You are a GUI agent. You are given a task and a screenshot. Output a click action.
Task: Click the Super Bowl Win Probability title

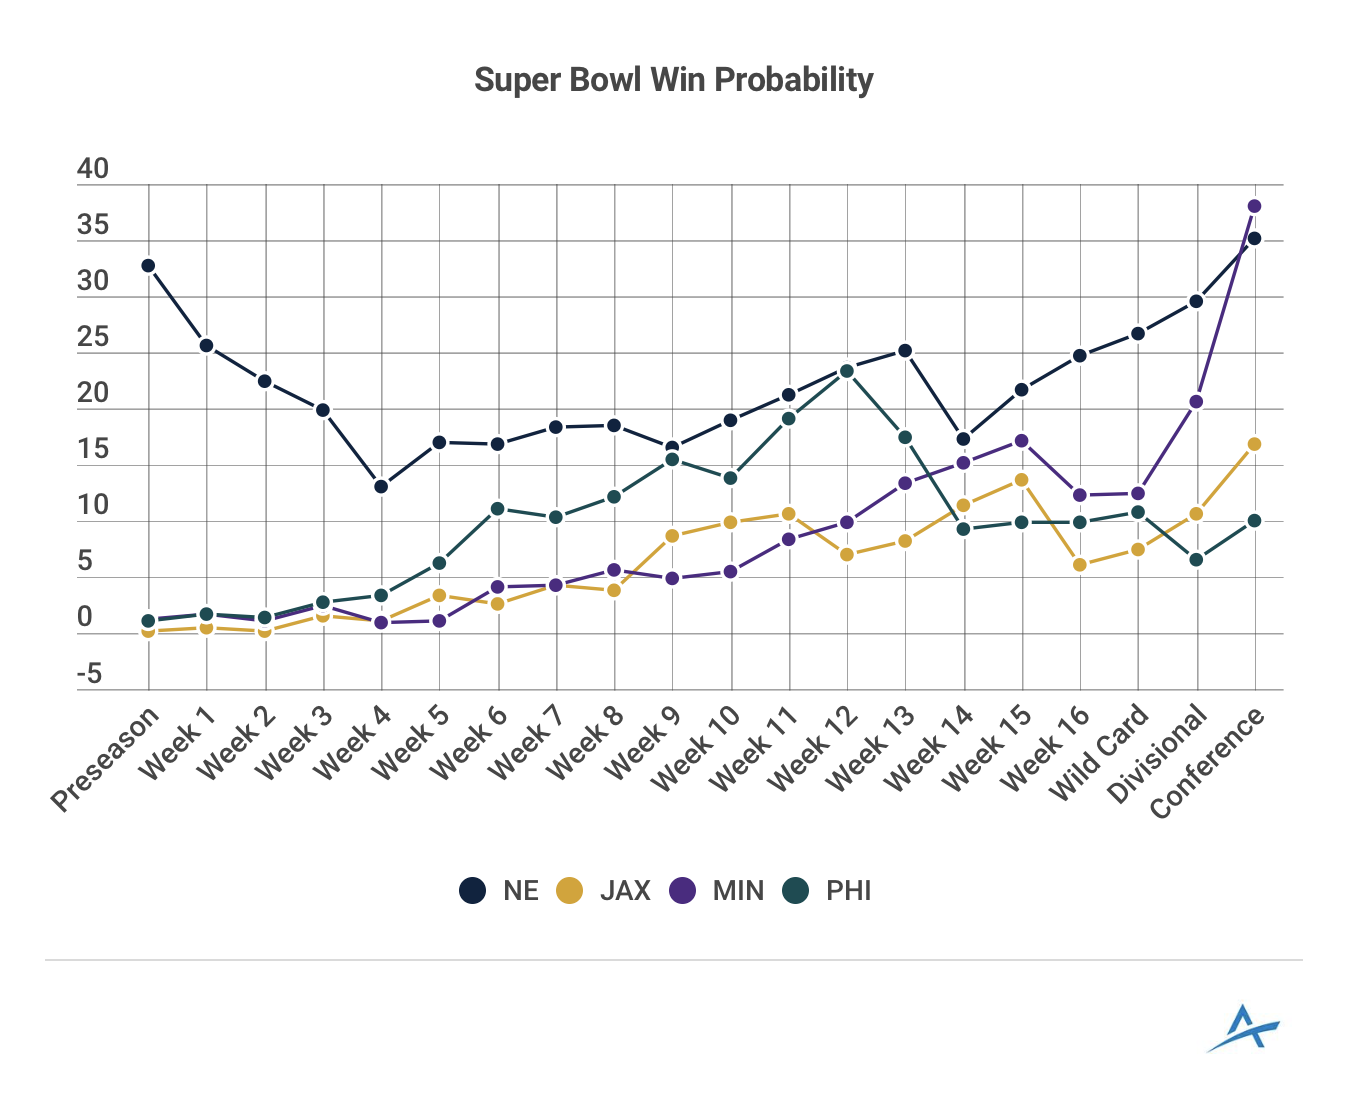673,80
